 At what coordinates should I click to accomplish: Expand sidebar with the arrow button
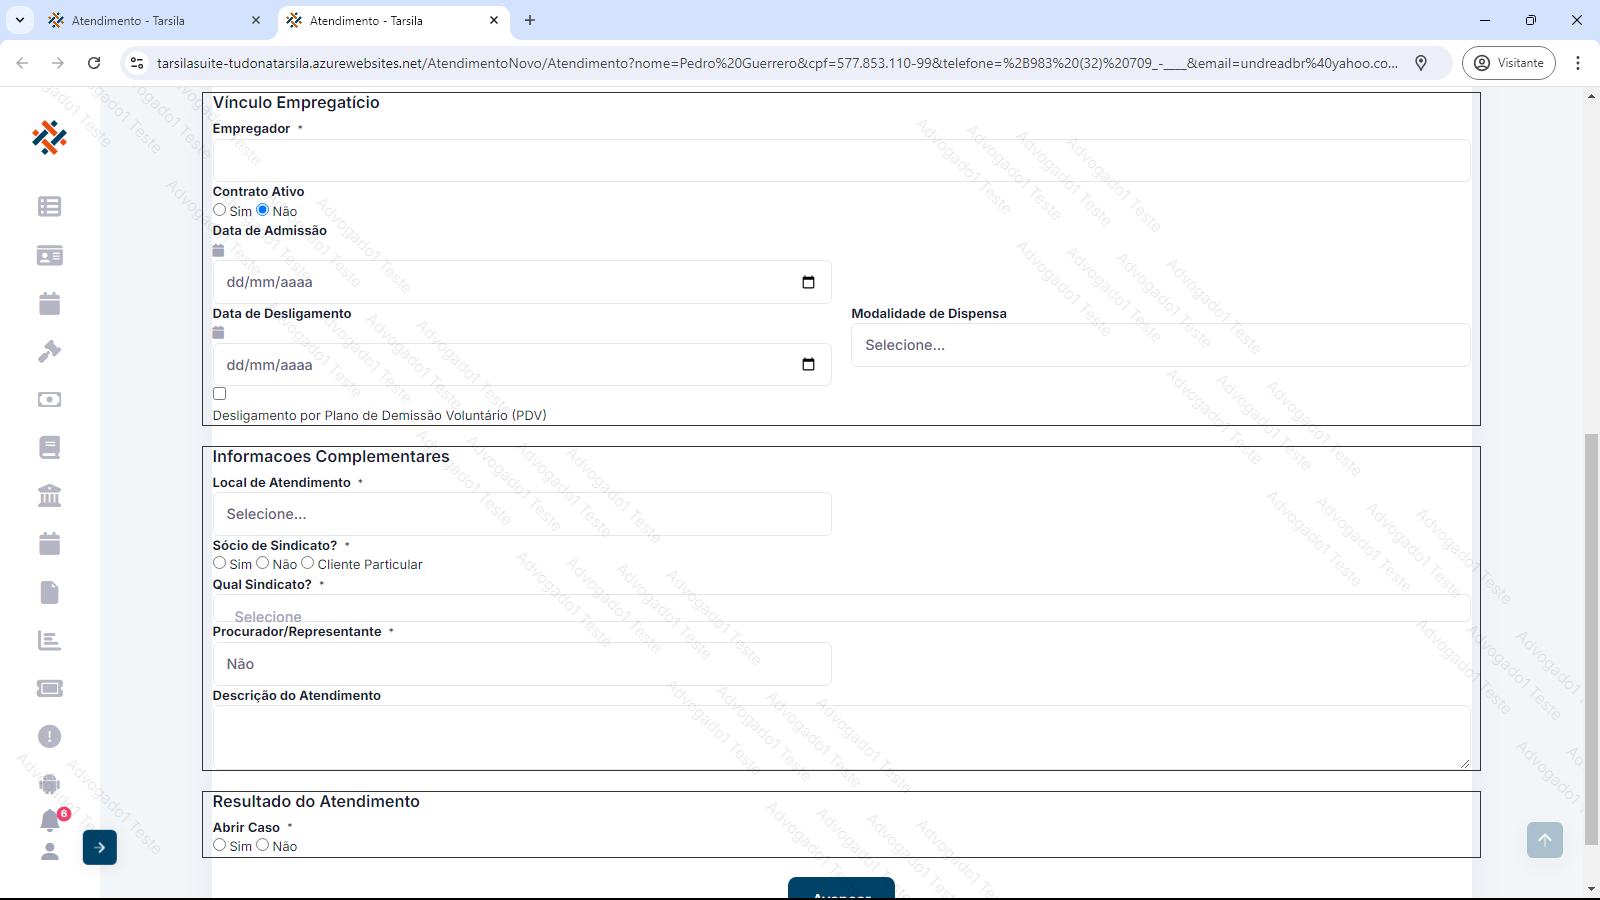pyautogui.click(x=100, y=847)
